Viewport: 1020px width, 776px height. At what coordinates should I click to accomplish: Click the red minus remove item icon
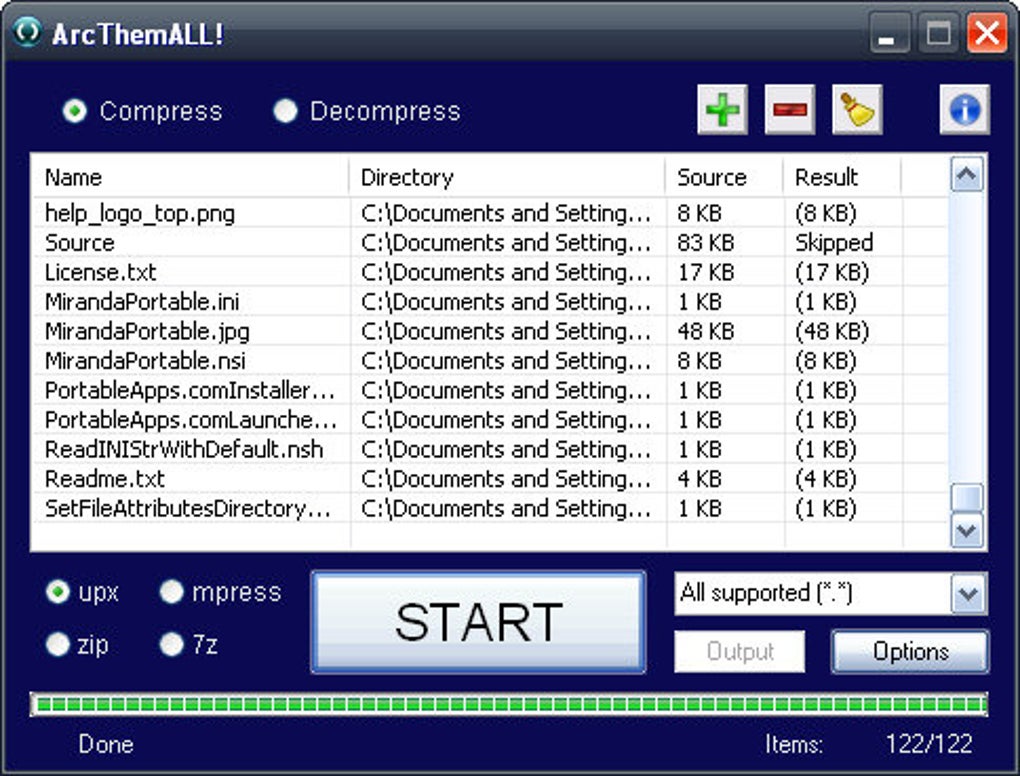point(790,109)
